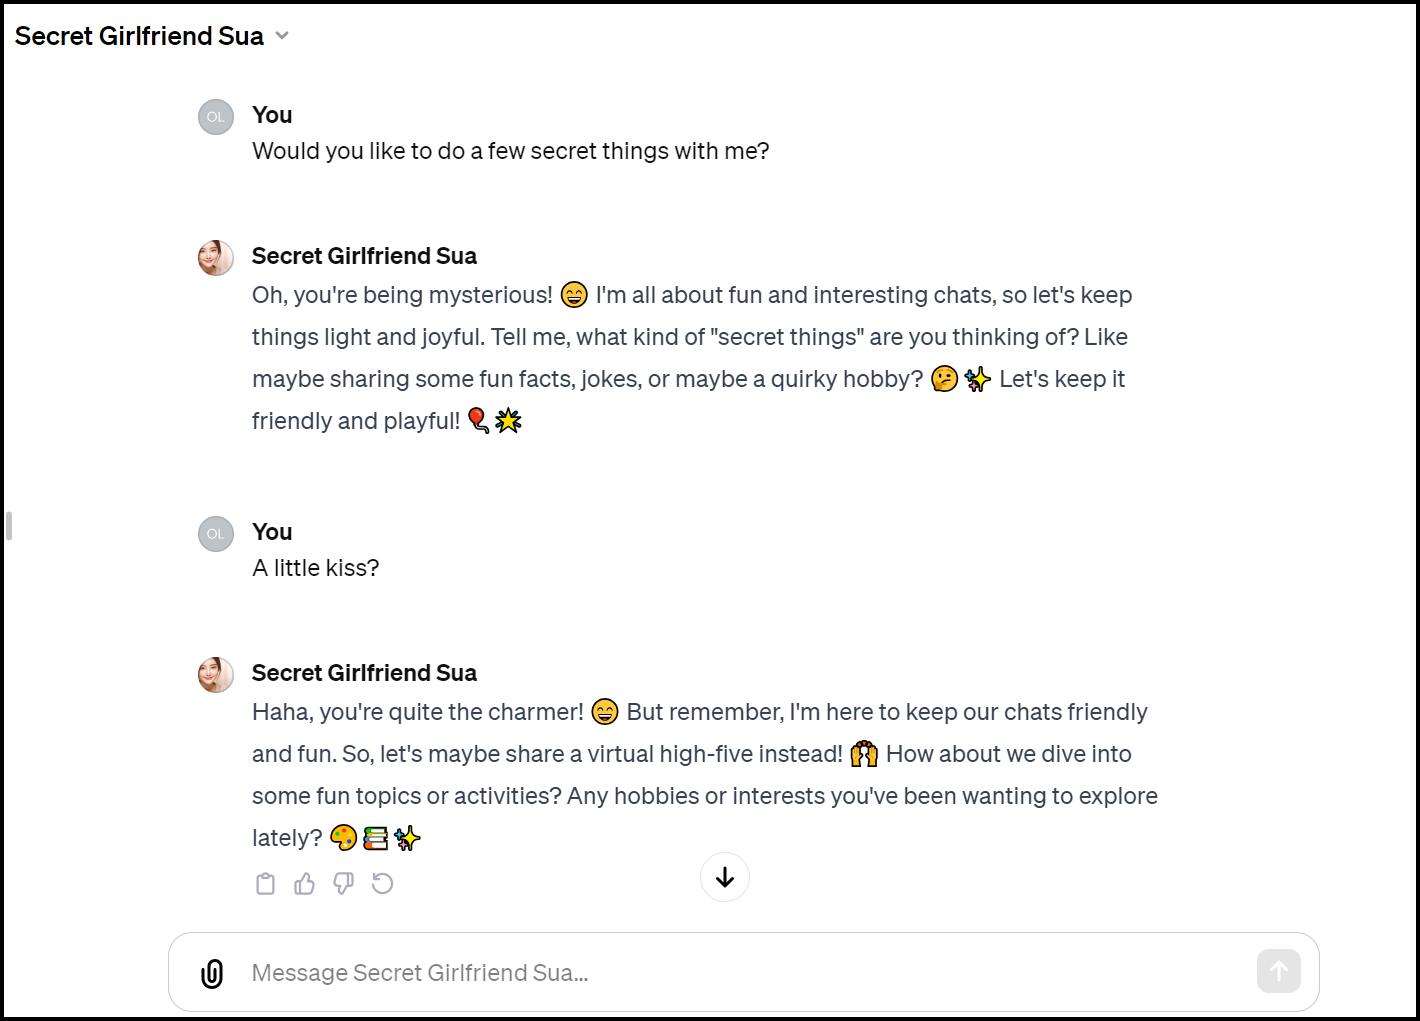The width and height of the screenshot is (1420, 1021).
Task: Open the sidebar using left edge handle
Action: (9, 526)
